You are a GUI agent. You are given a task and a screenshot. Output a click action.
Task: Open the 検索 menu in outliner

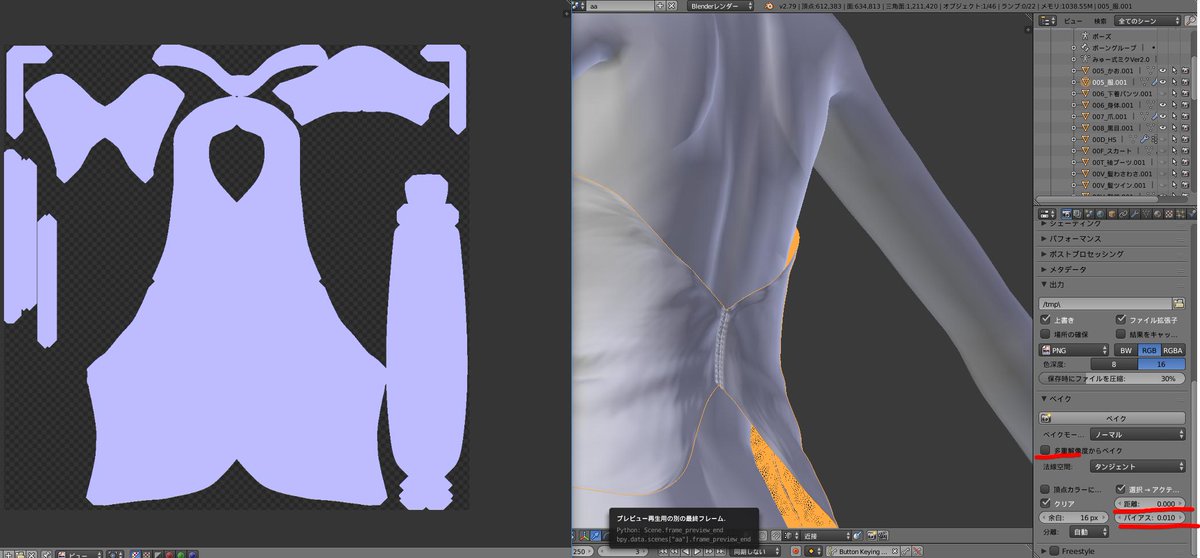coord(1100,20)
